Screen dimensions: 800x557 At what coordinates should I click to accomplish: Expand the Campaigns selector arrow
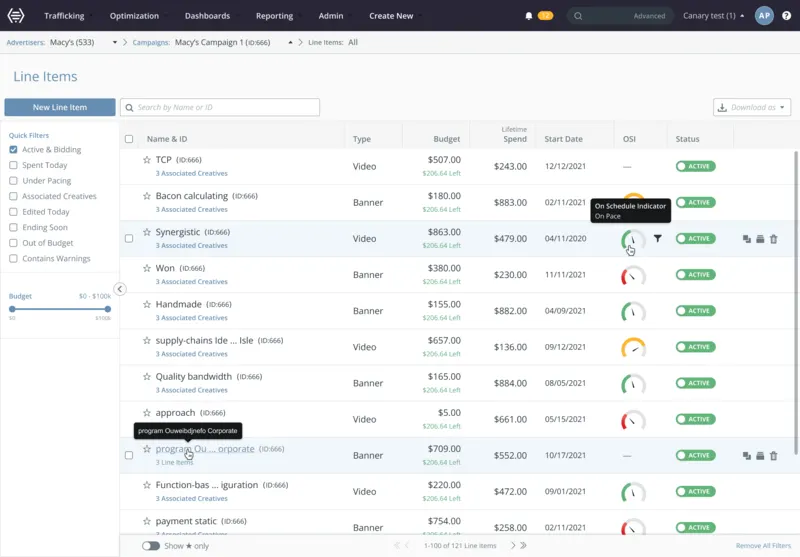click(290, 42)
